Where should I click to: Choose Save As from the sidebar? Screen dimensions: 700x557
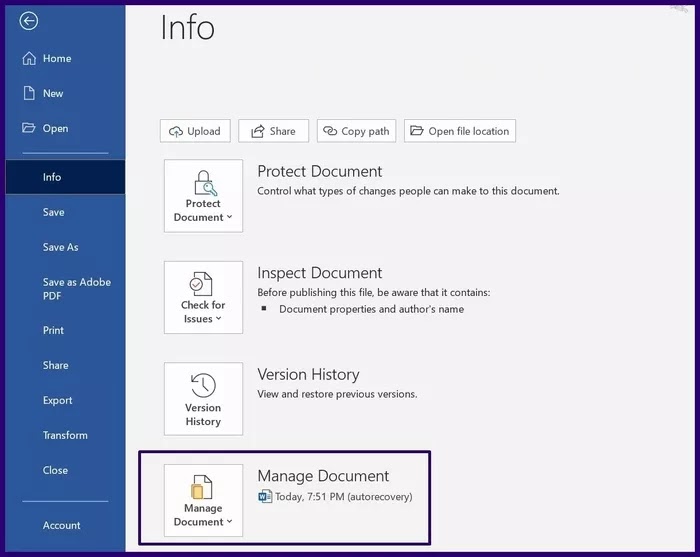65,247
